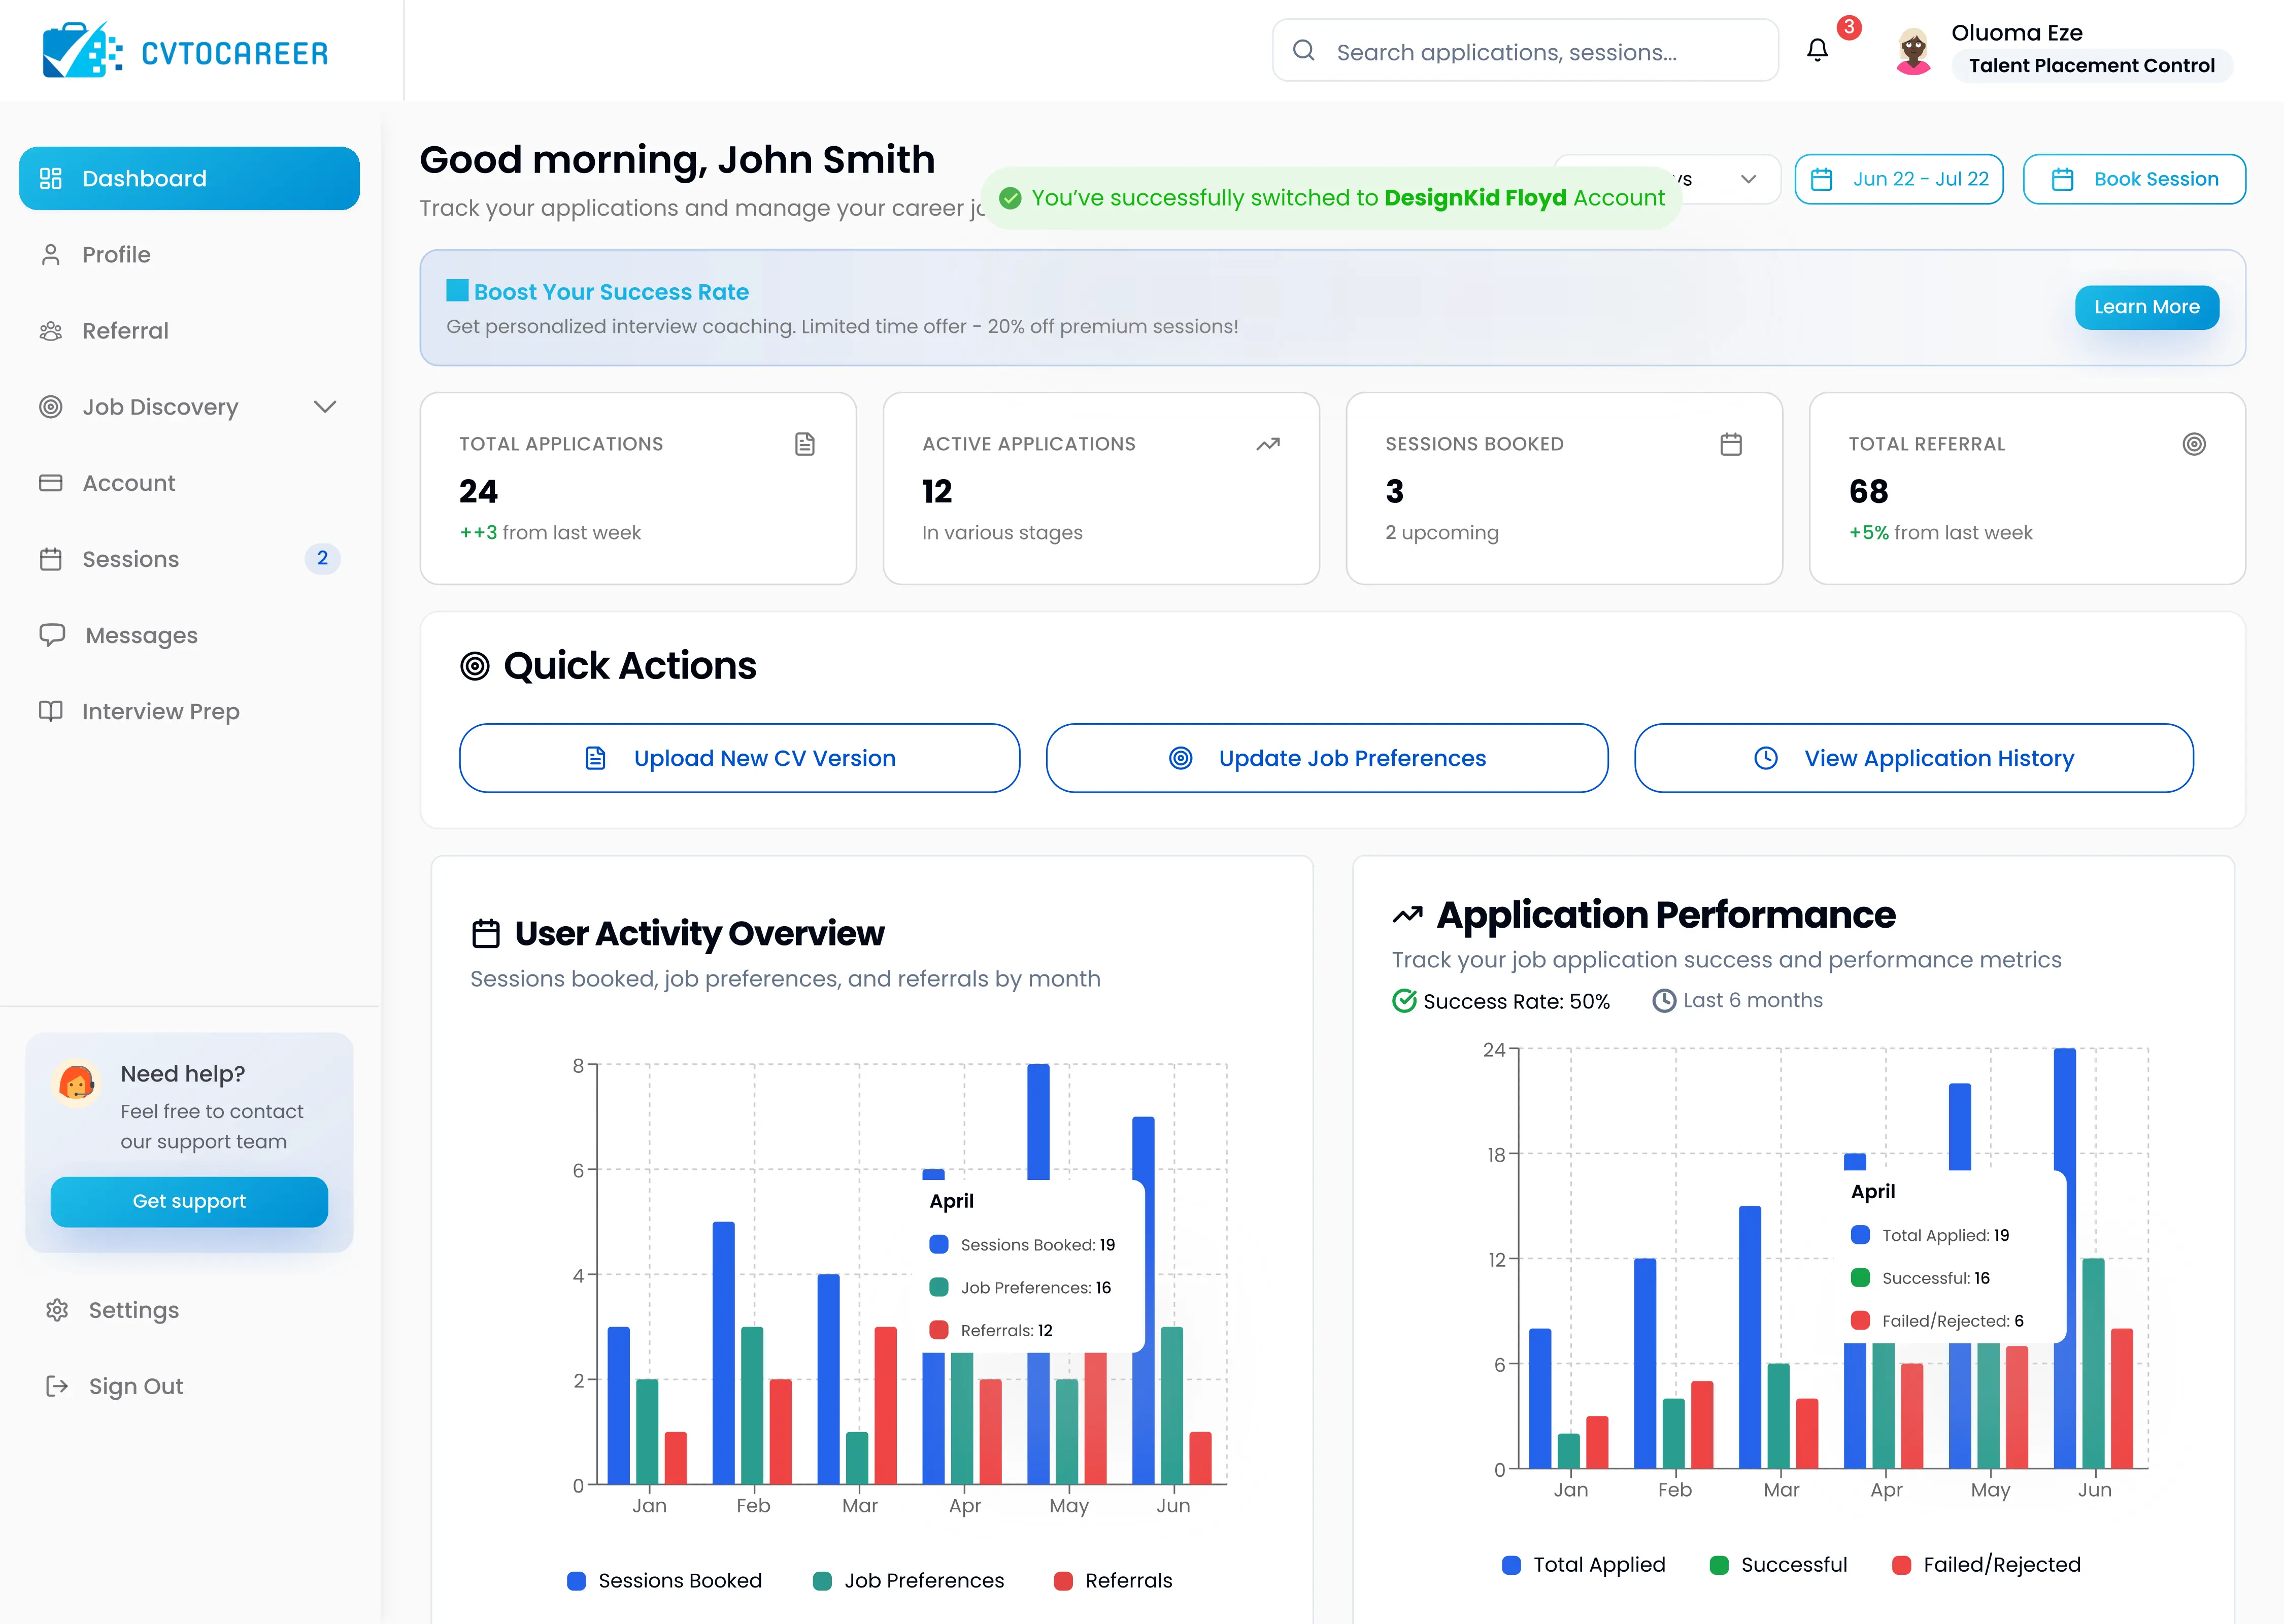
Task: Click the Talent Placement Control role badge
Action: tap(2092, 66)
